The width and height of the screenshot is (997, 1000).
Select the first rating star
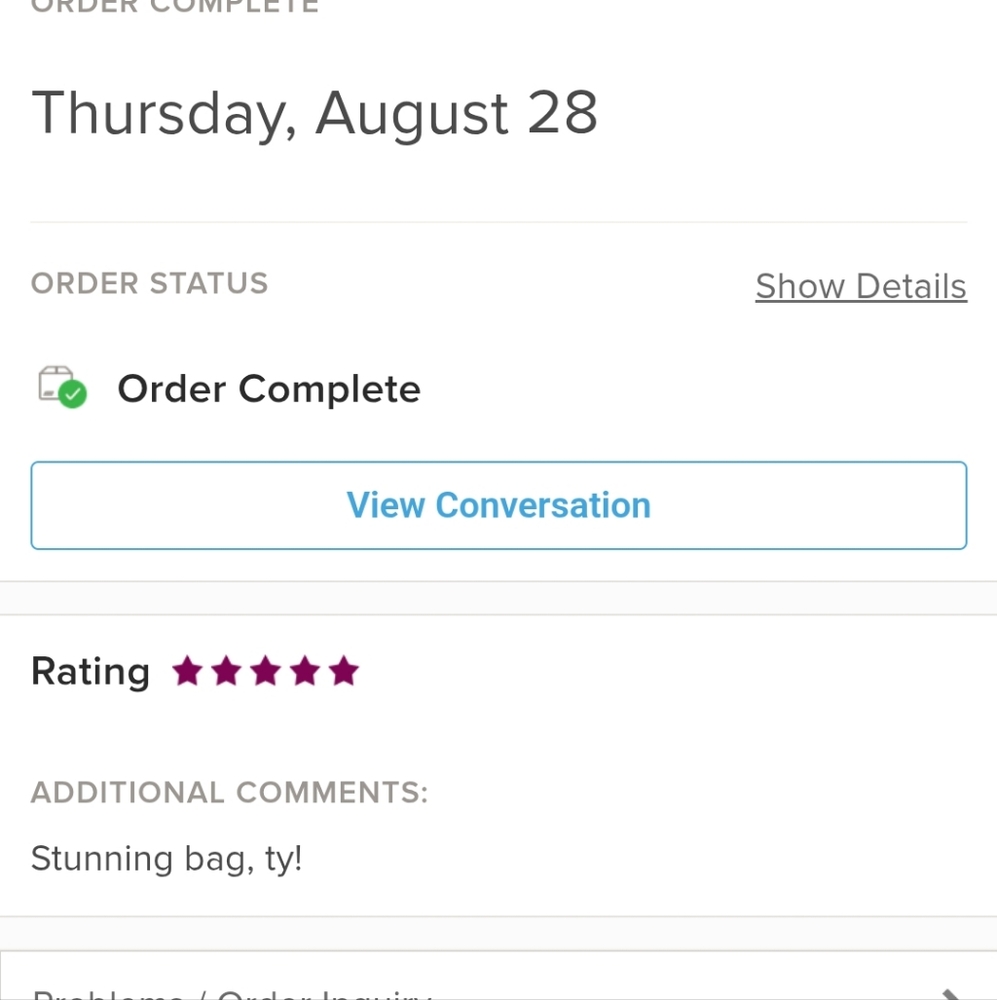(188, 671)
